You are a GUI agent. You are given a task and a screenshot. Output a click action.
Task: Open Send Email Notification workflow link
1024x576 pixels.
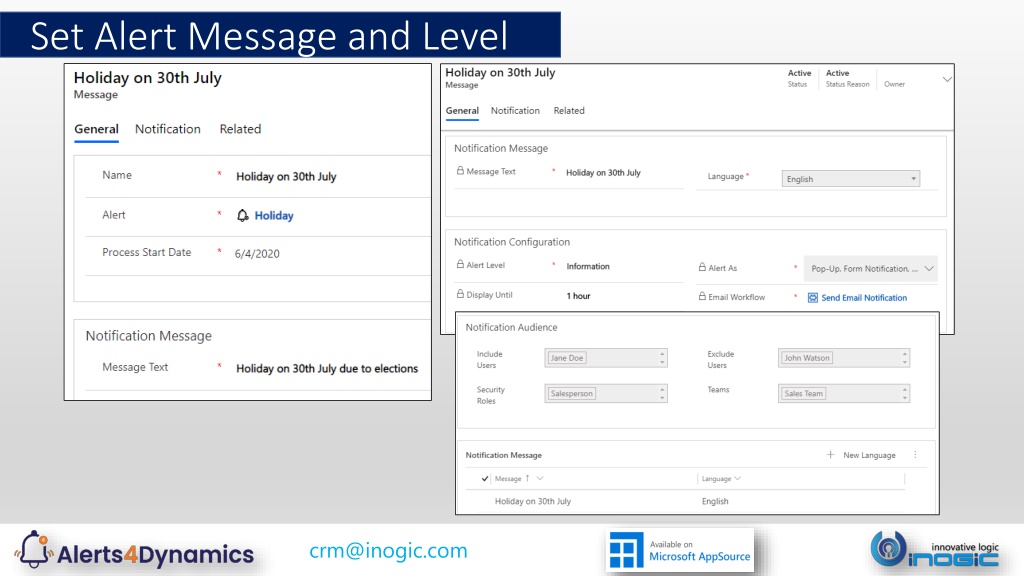864,298
